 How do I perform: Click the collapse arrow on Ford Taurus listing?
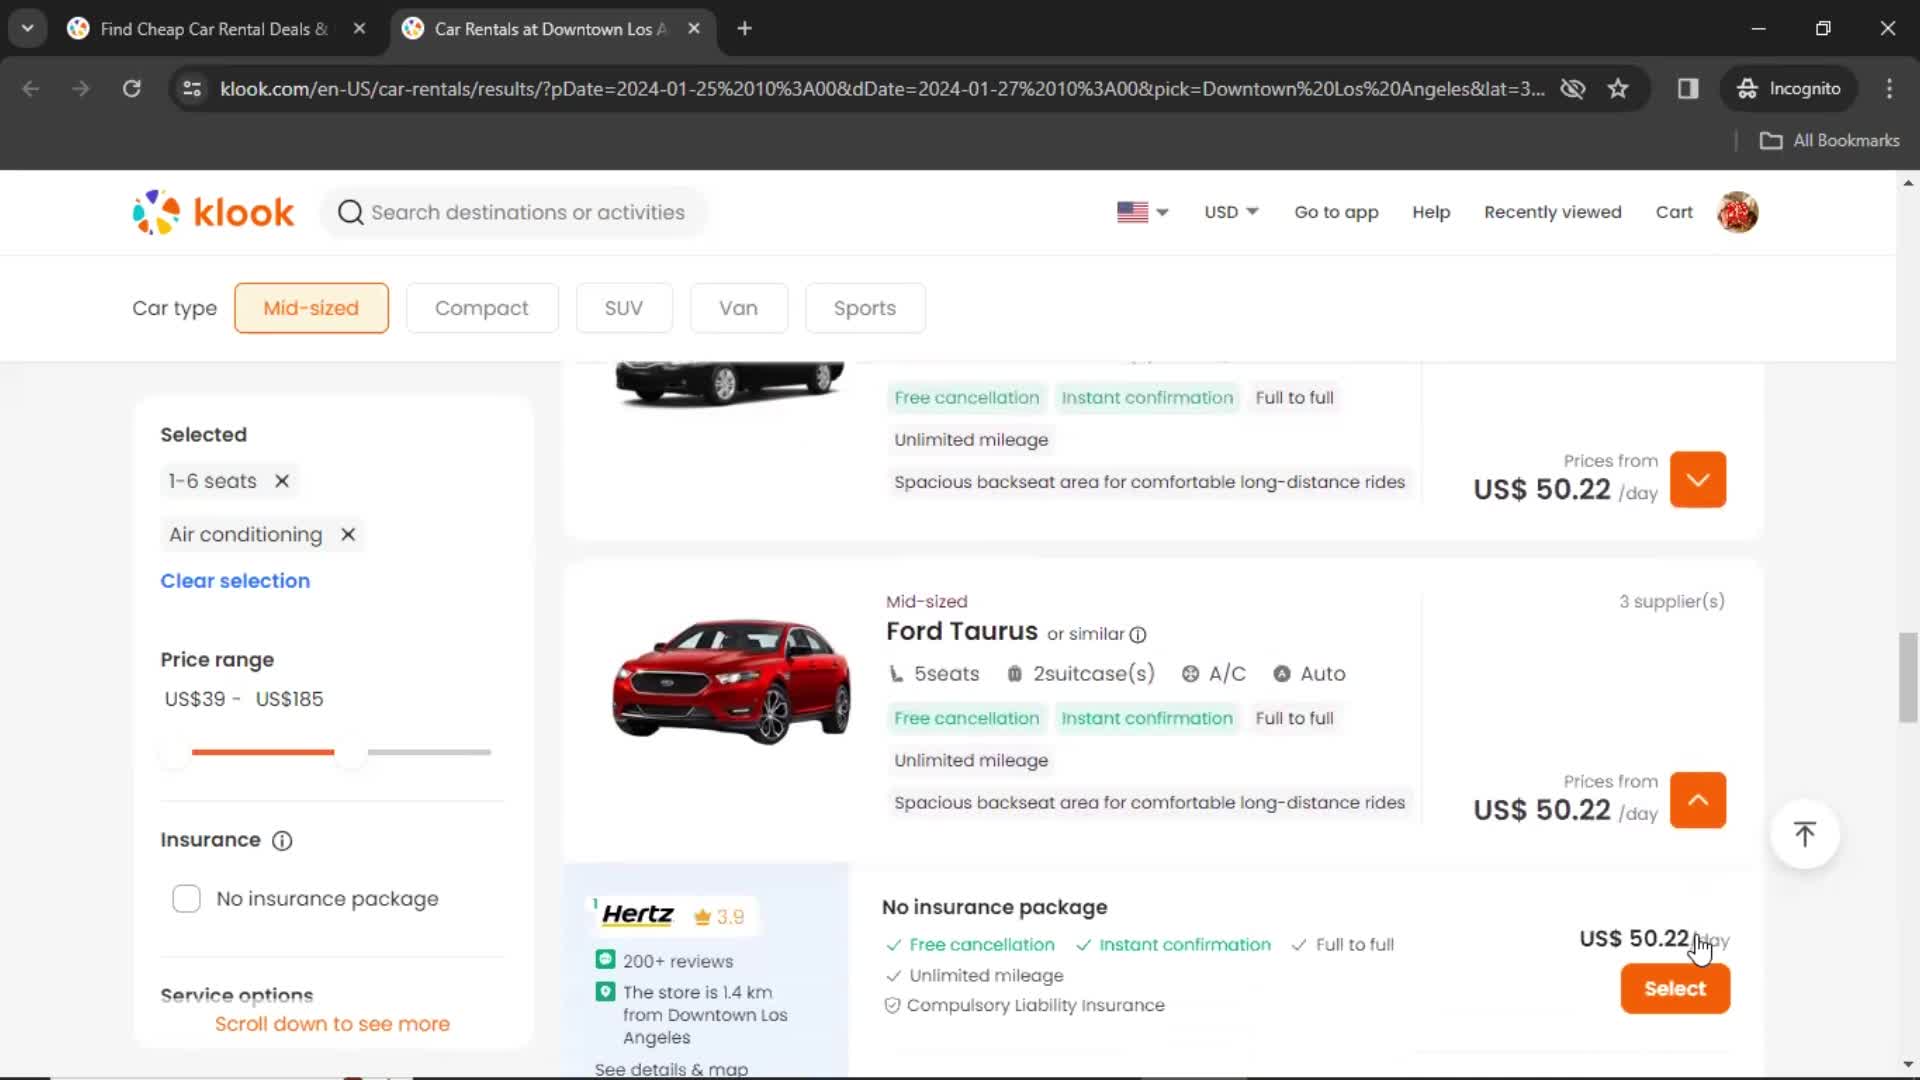click(1697, 799)
